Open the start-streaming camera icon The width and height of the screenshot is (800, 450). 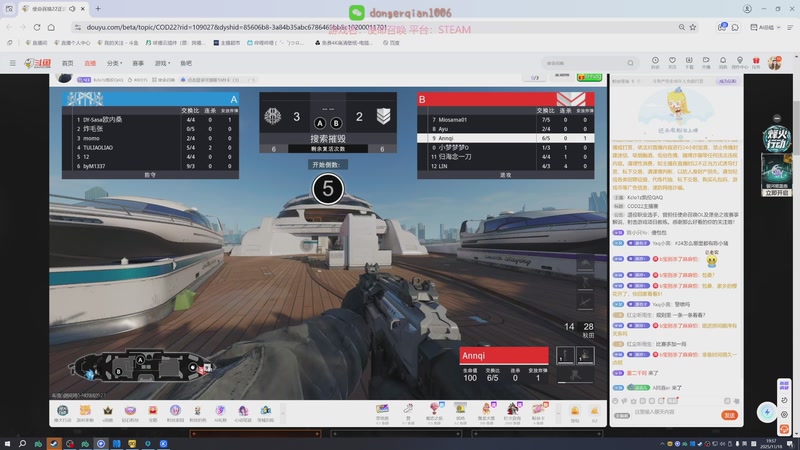click(x=706, y=62)
